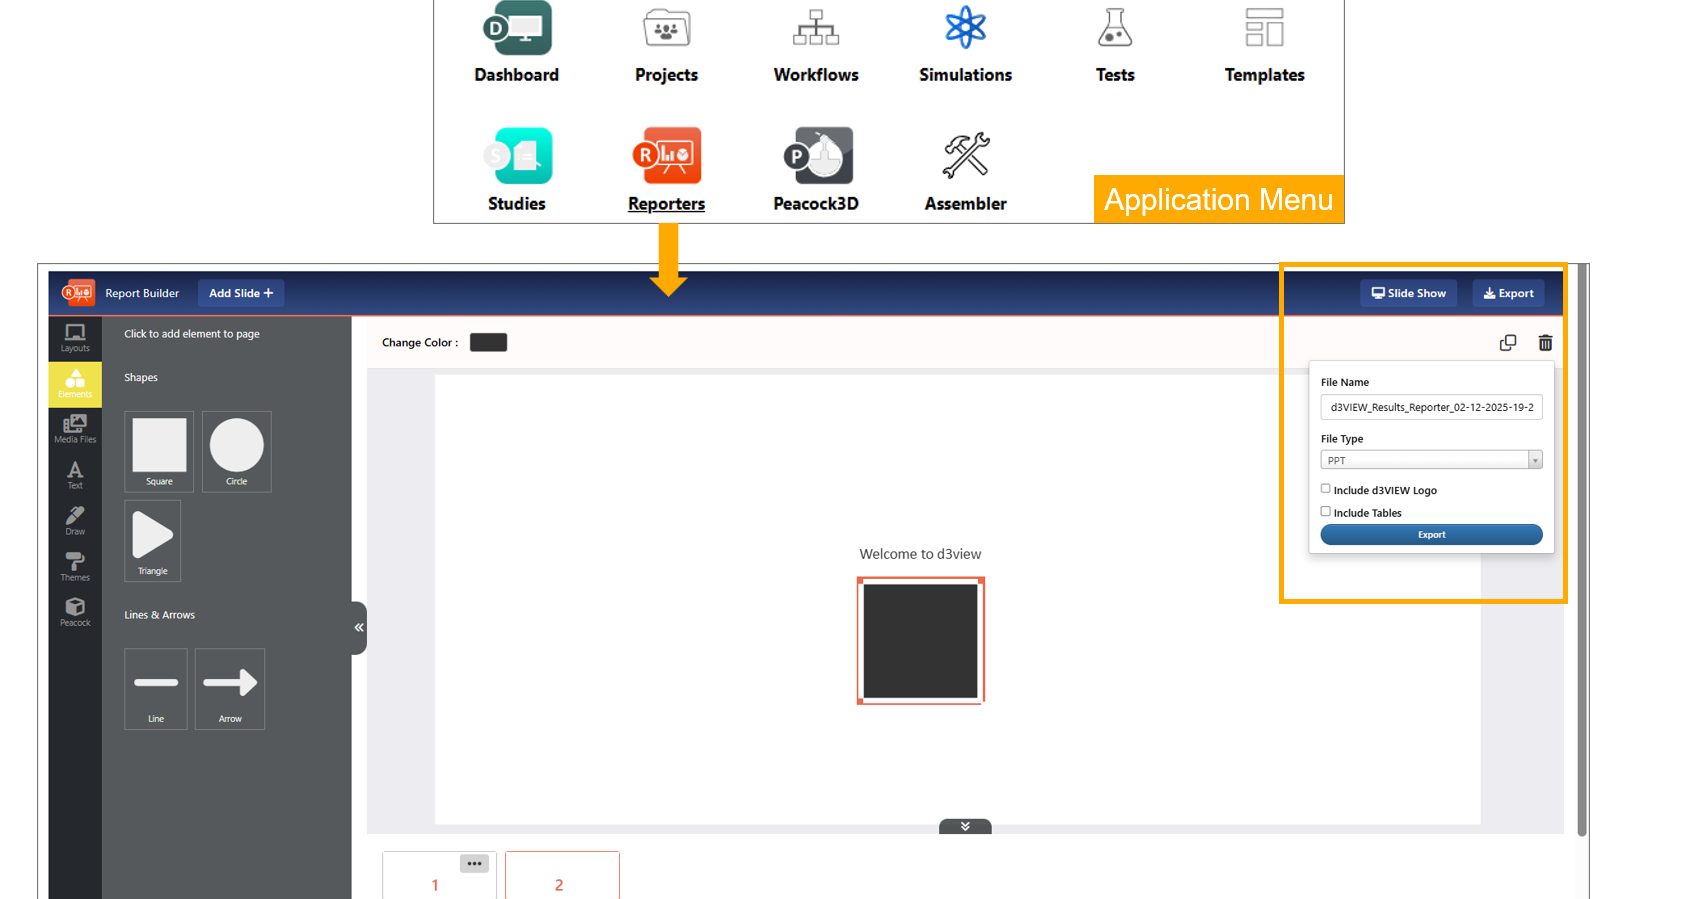The image size is (1705, 899).
Task: Open the Layouts panel in sidebar
Action: click(x=75, y=338)
